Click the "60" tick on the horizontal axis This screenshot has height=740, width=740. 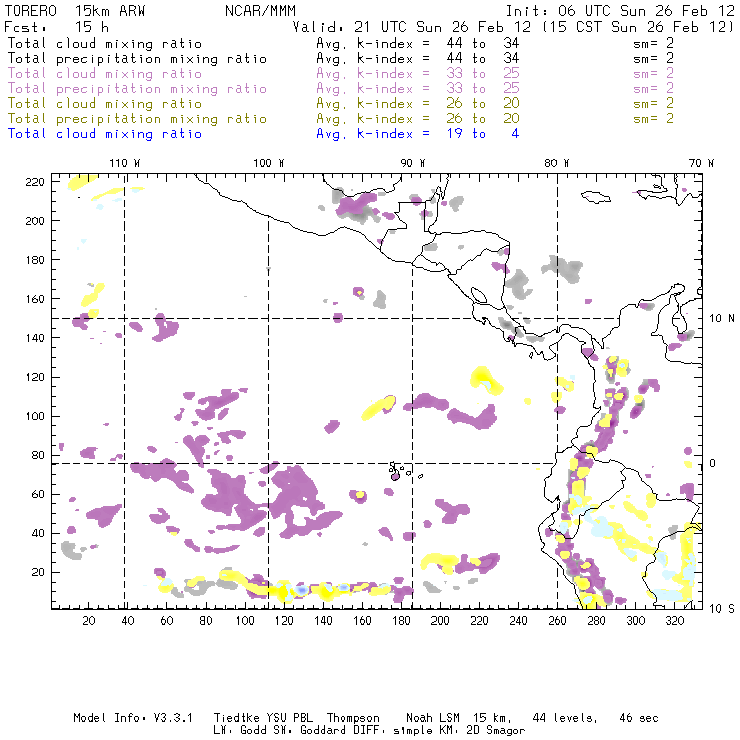click(x=167, y=621)
